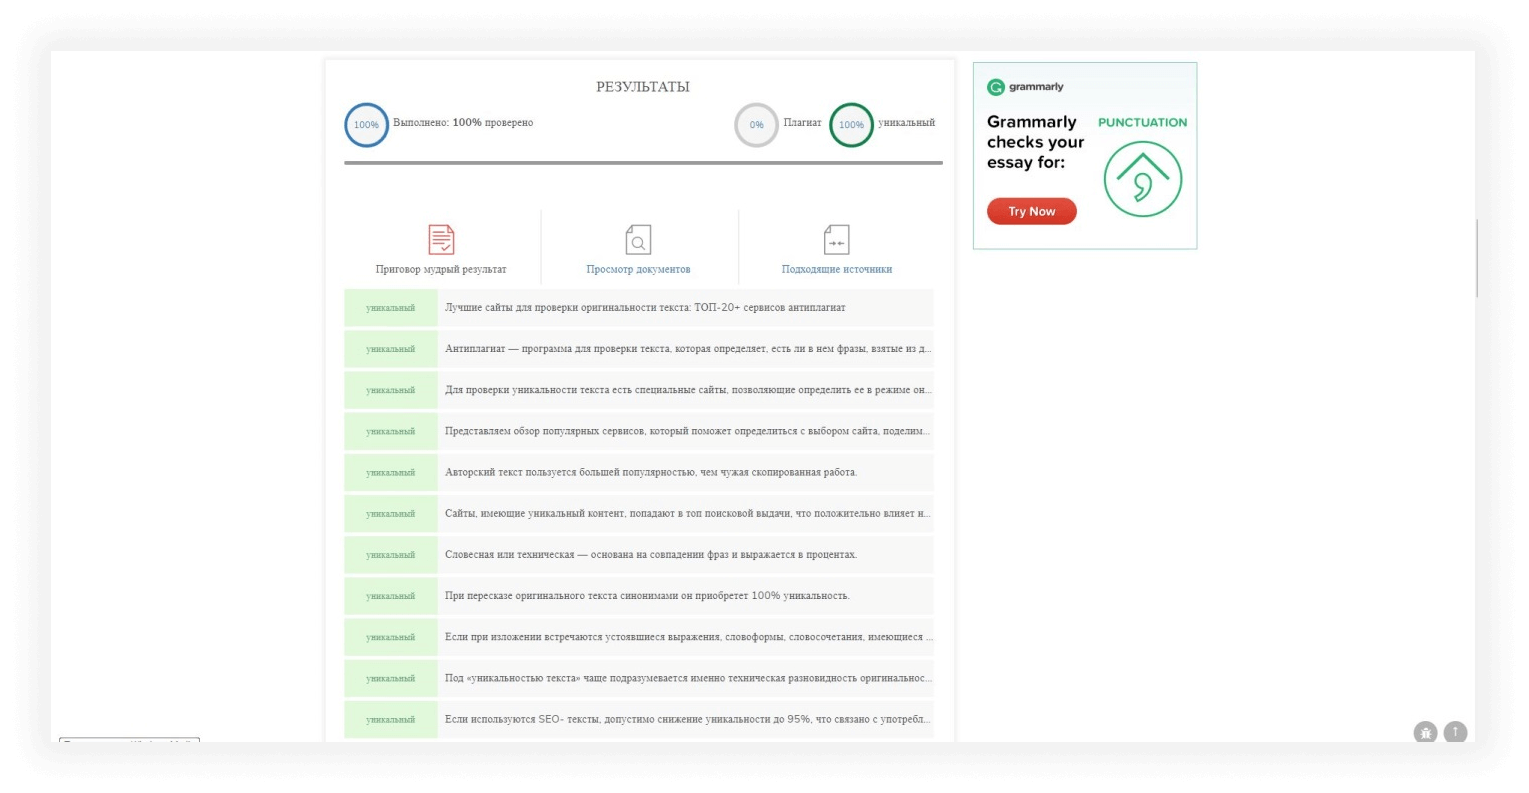The width and height of the screenshot is (1529, 793).
Task: Click the Grammarly logo in the ad
Action: click(1025, 87)
